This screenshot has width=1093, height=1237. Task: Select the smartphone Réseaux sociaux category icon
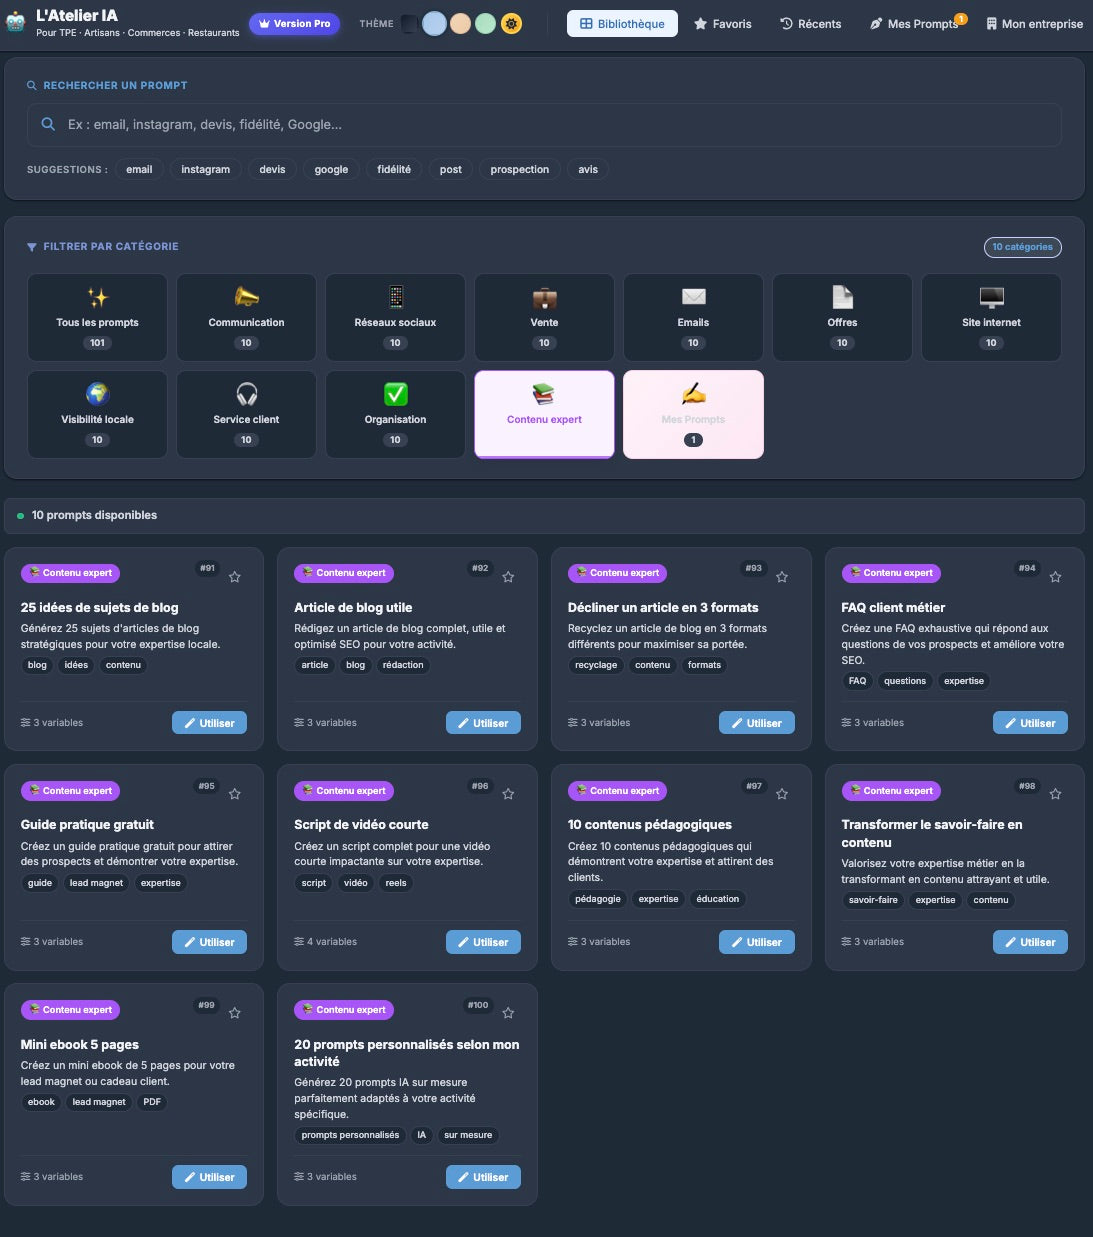point(395,297)
